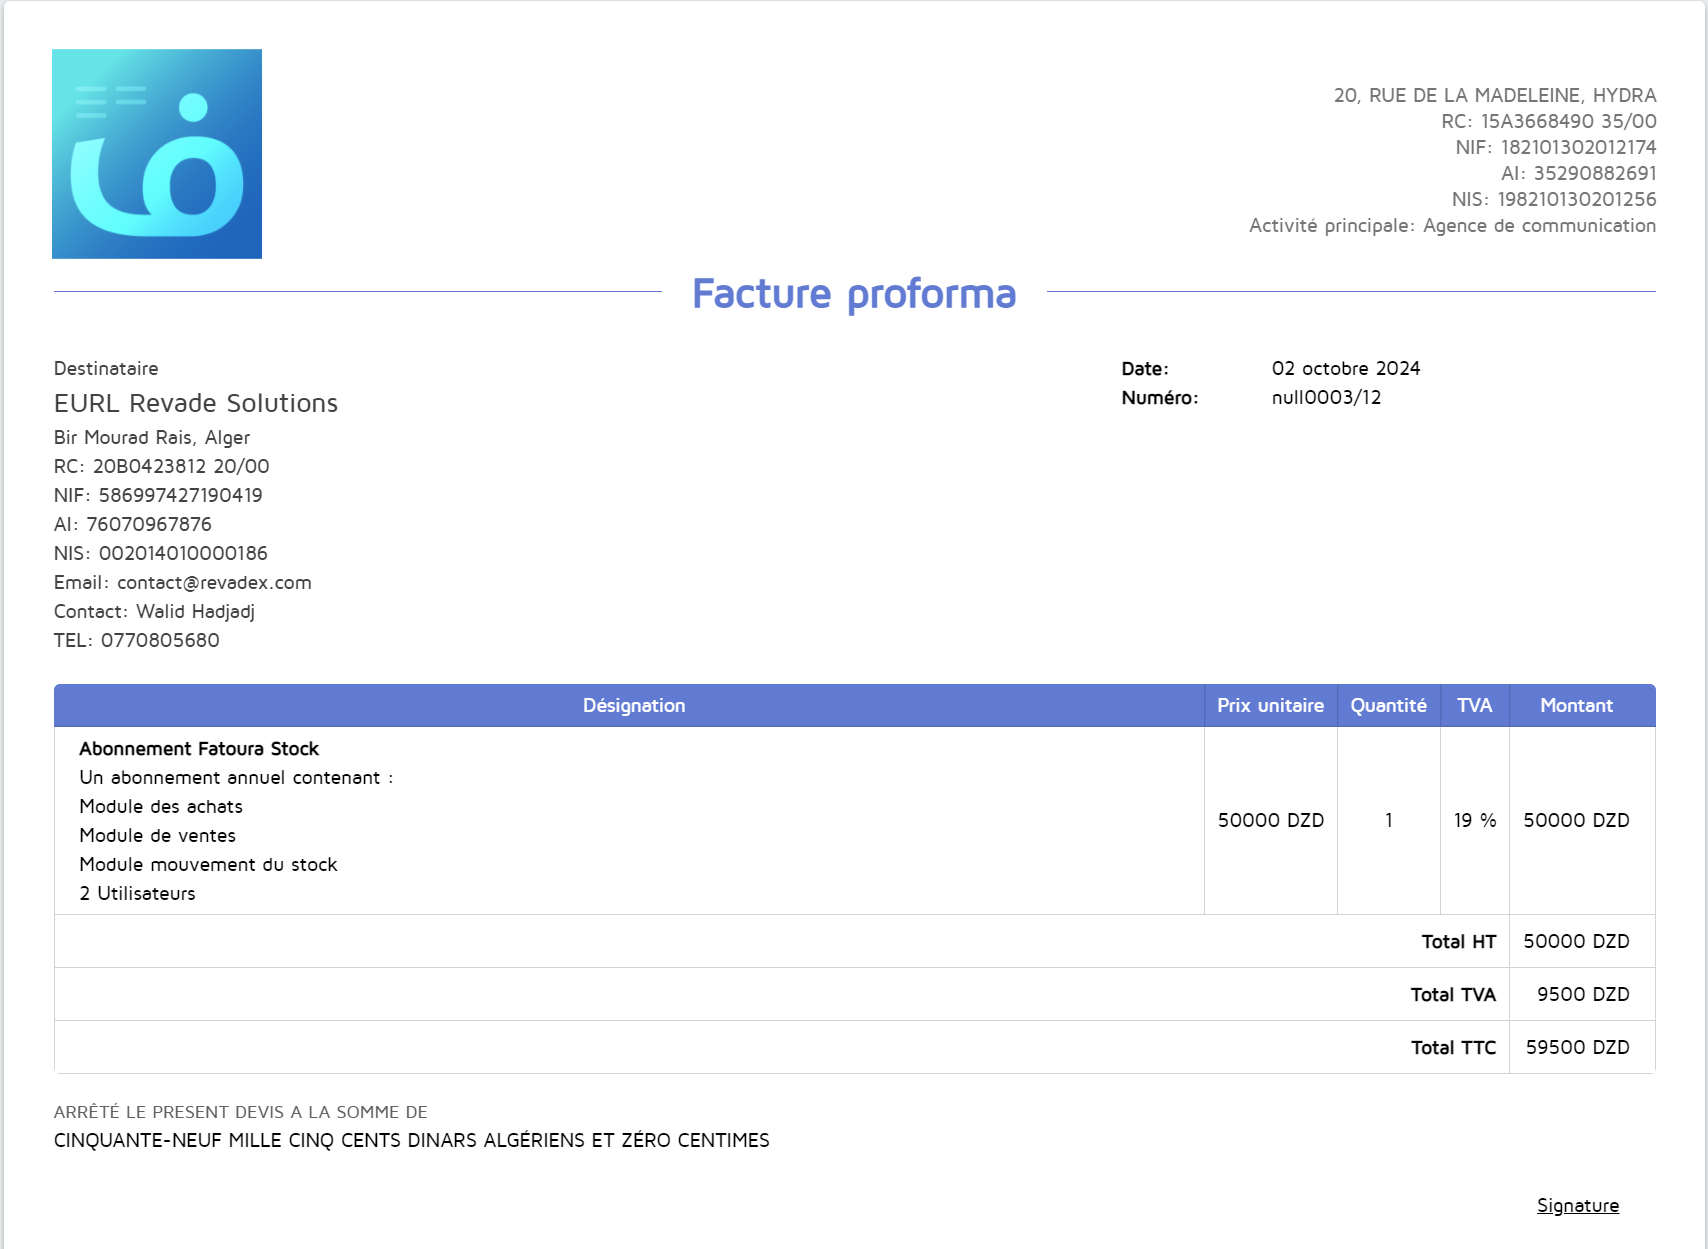This screenshot has height=1249, width=1708.
Task: Click the Abonnement Fatoura Stock designation
Action: pyautogui.click(x=199, y=747)
